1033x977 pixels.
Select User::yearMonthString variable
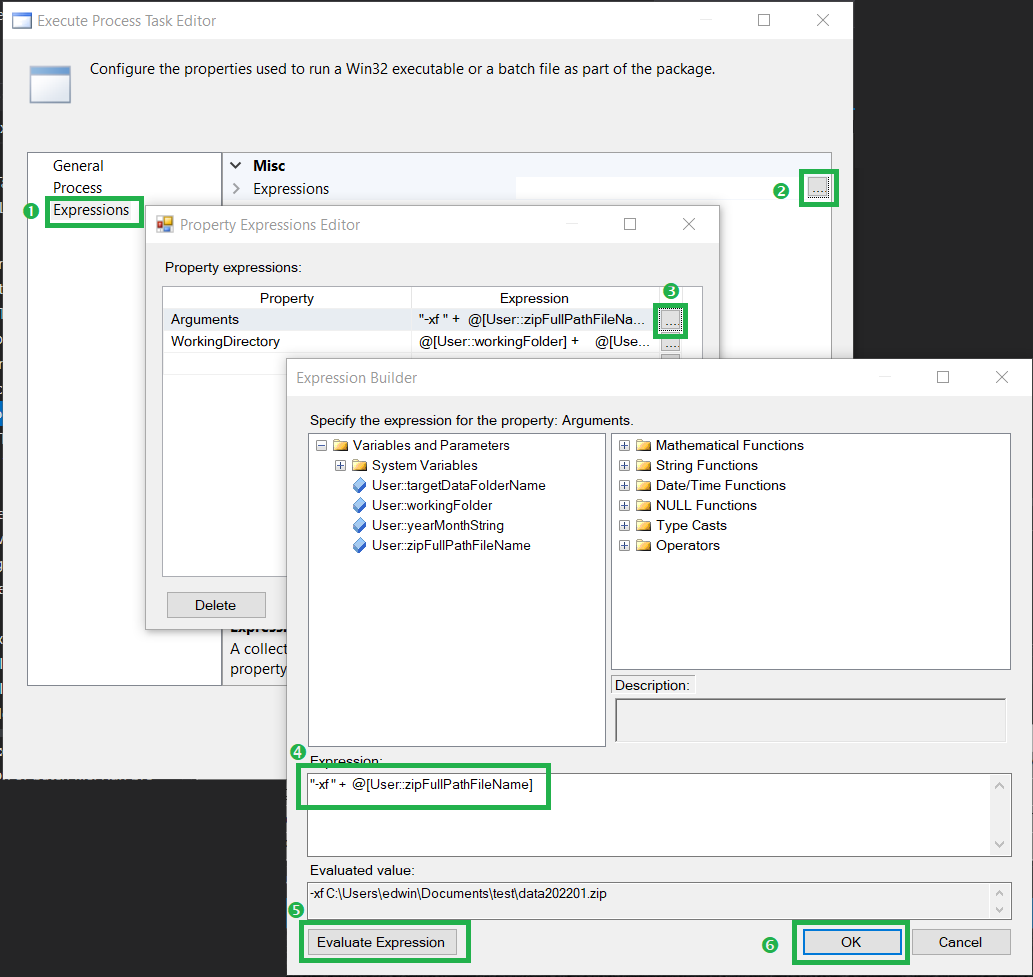tap(437, 526)
